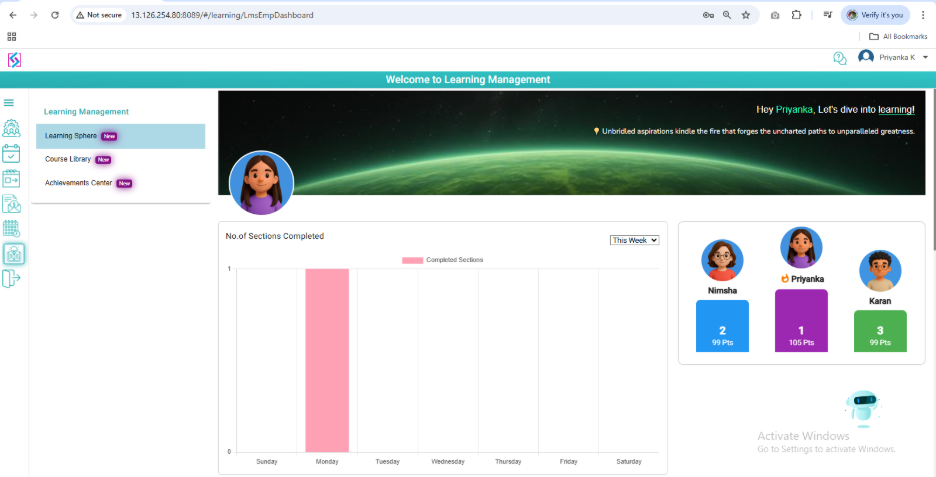Open the calendar with clock sidebar icon
This screenshot has height=477, width=936.
coord(11,229)
